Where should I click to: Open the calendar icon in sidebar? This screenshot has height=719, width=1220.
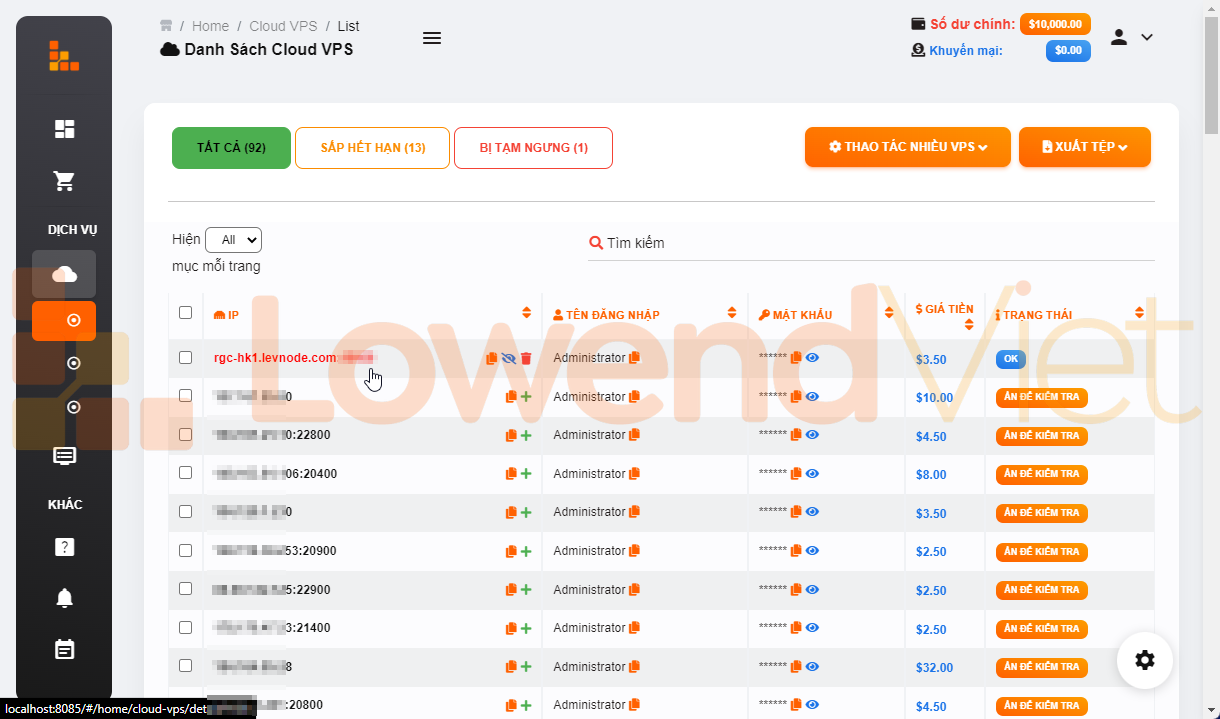click(x=64, y=649)
